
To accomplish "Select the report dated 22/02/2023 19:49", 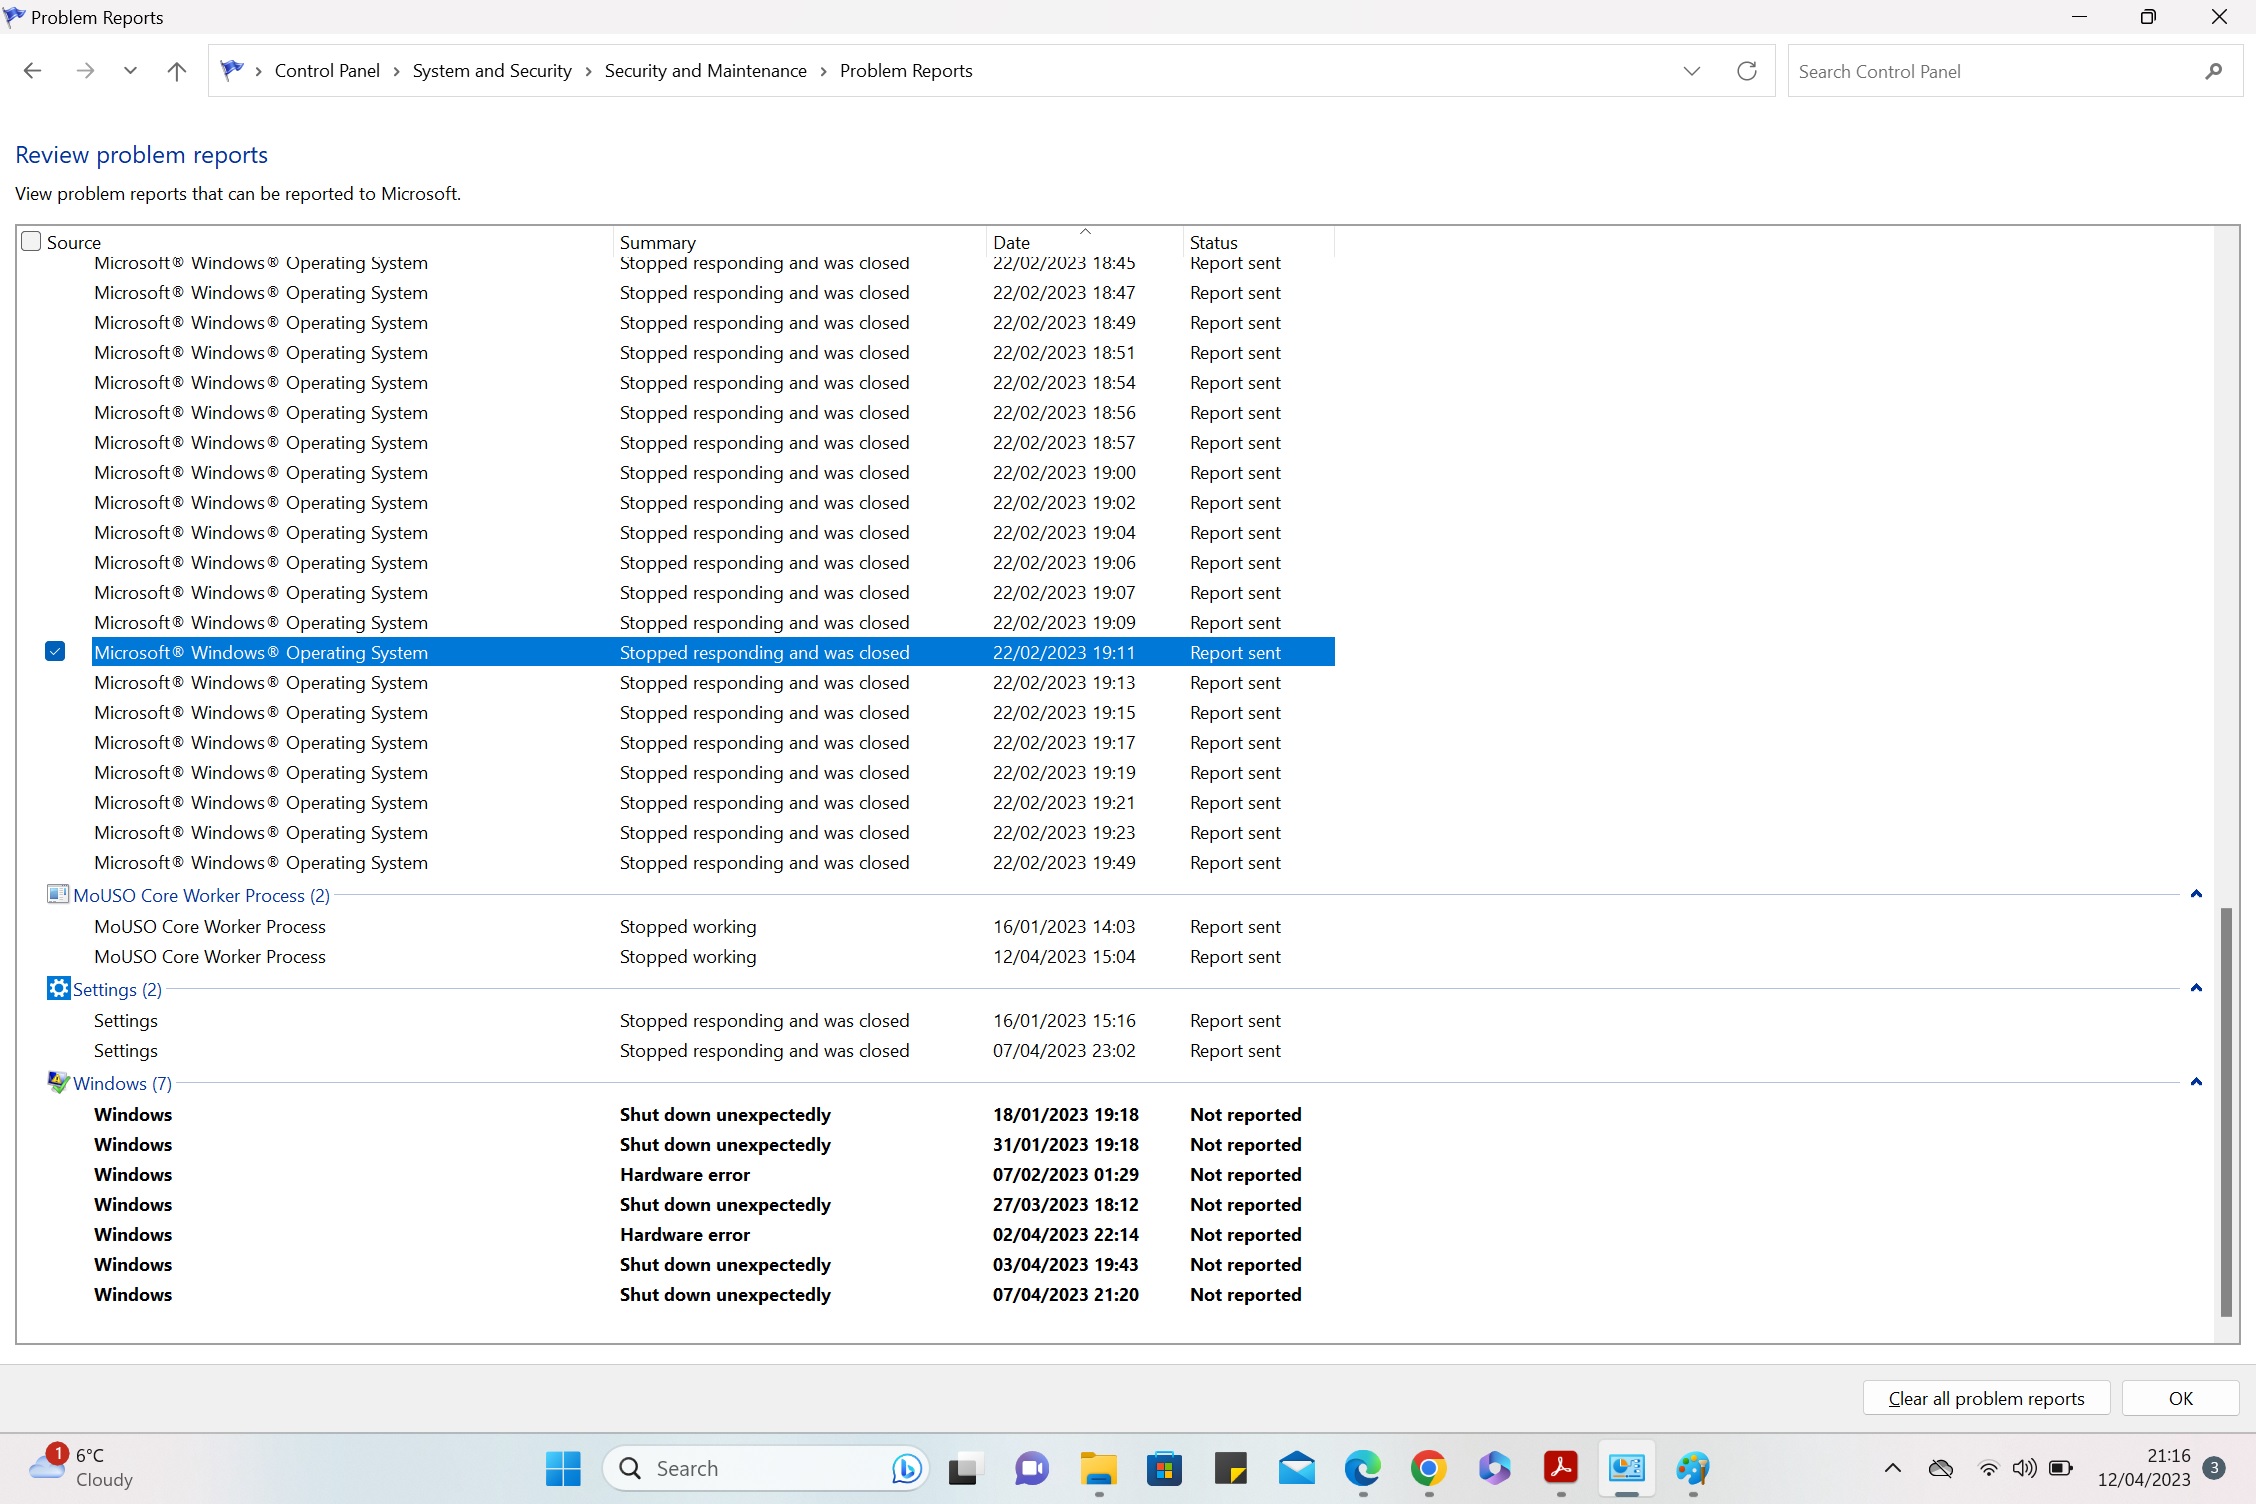I will pos(713,863).
